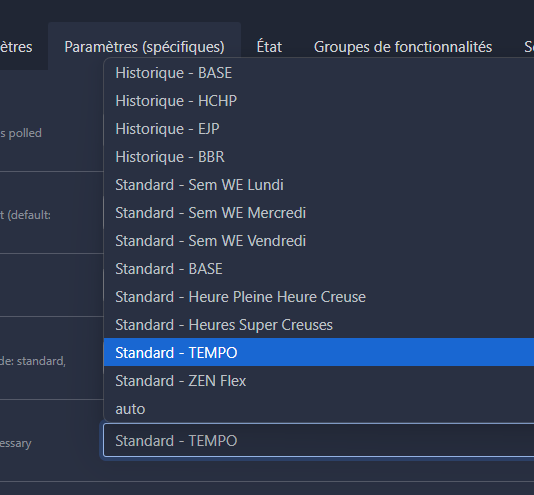
Task: Open the partially visible tab left of Paramètres (spécifiques)
Action: [x=16, y=47]
